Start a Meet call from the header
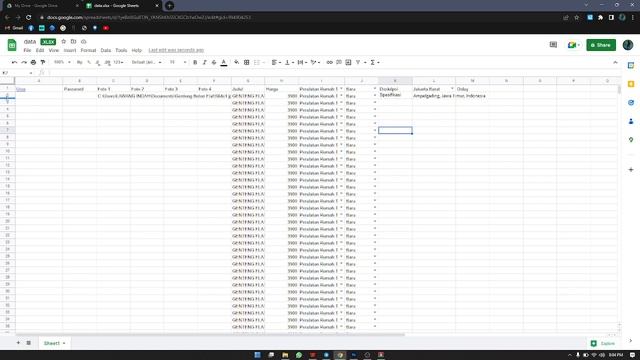 click(x=573, y=45)
